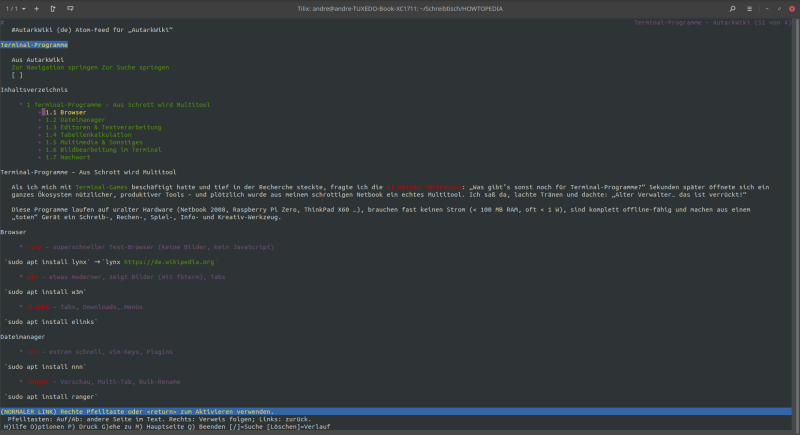Screen dimensions: 800x435
Task: Click the 'Browser' section heading
Action: (13, 232)
